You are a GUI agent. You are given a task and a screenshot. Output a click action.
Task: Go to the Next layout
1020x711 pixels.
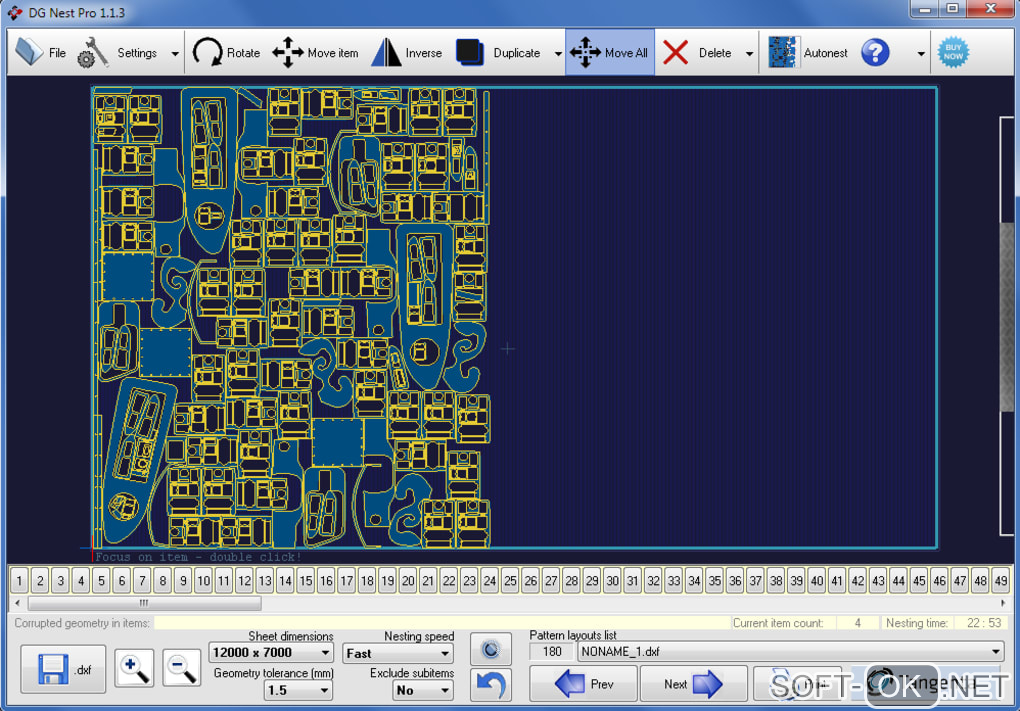click(693, 684)
